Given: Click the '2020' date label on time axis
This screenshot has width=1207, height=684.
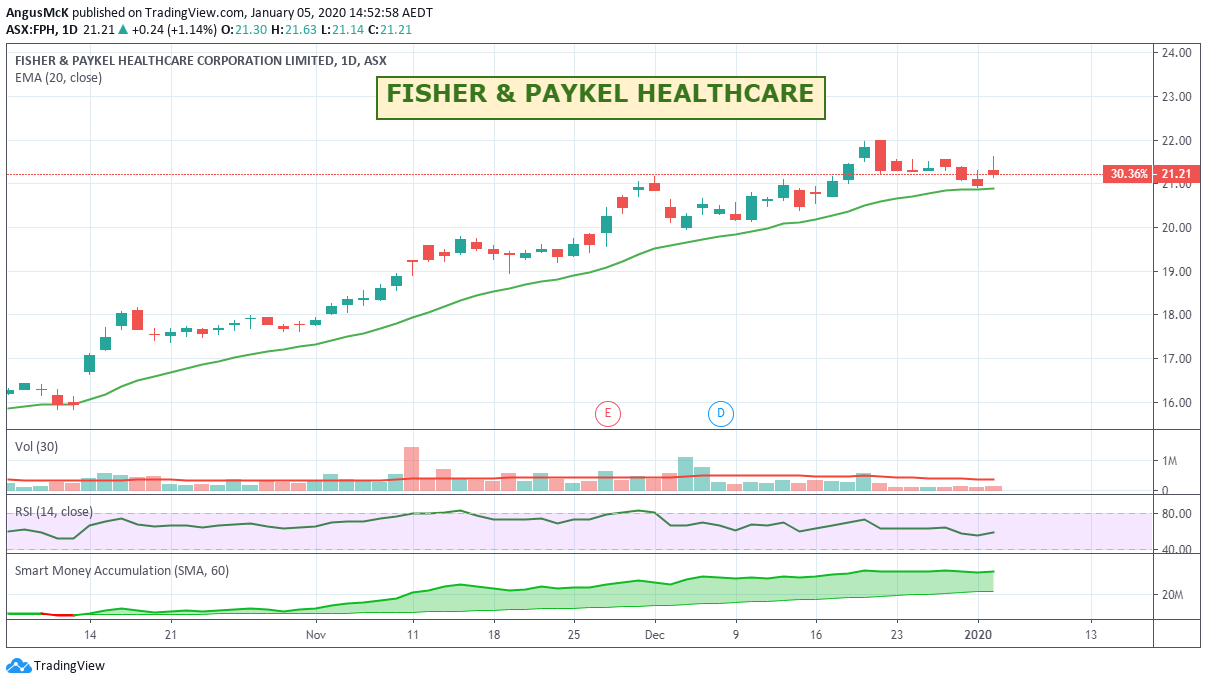Looking at the screenshot, I should [x=978, y=634].
